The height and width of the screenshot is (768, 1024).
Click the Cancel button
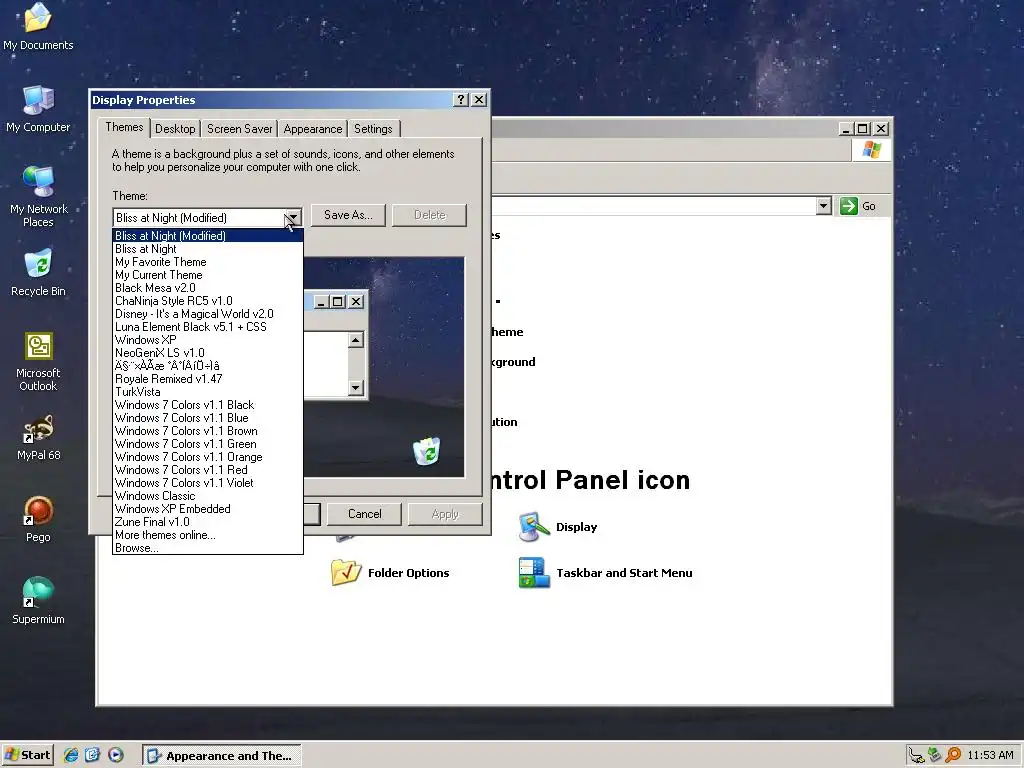point(364,514)
